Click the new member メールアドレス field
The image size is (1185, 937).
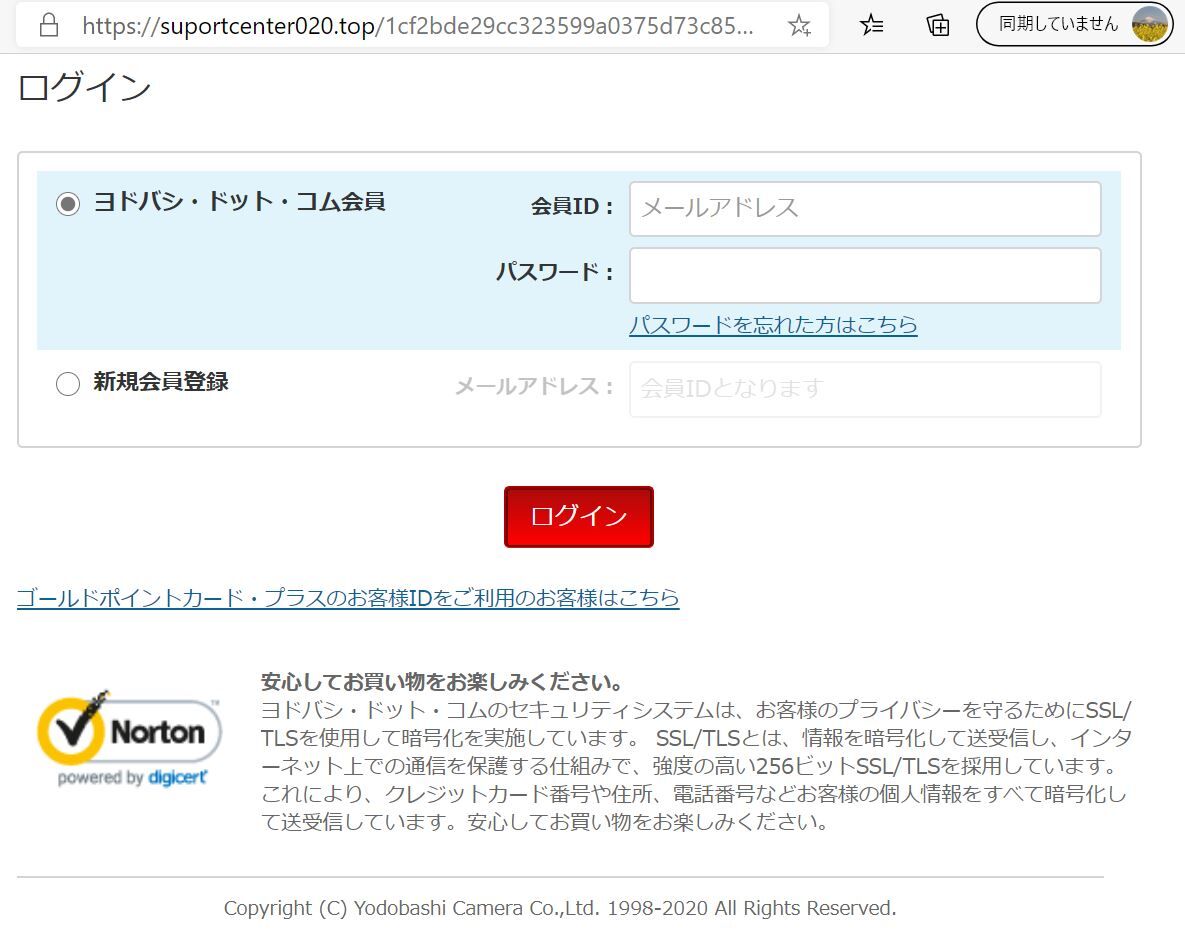pos(865,389)
